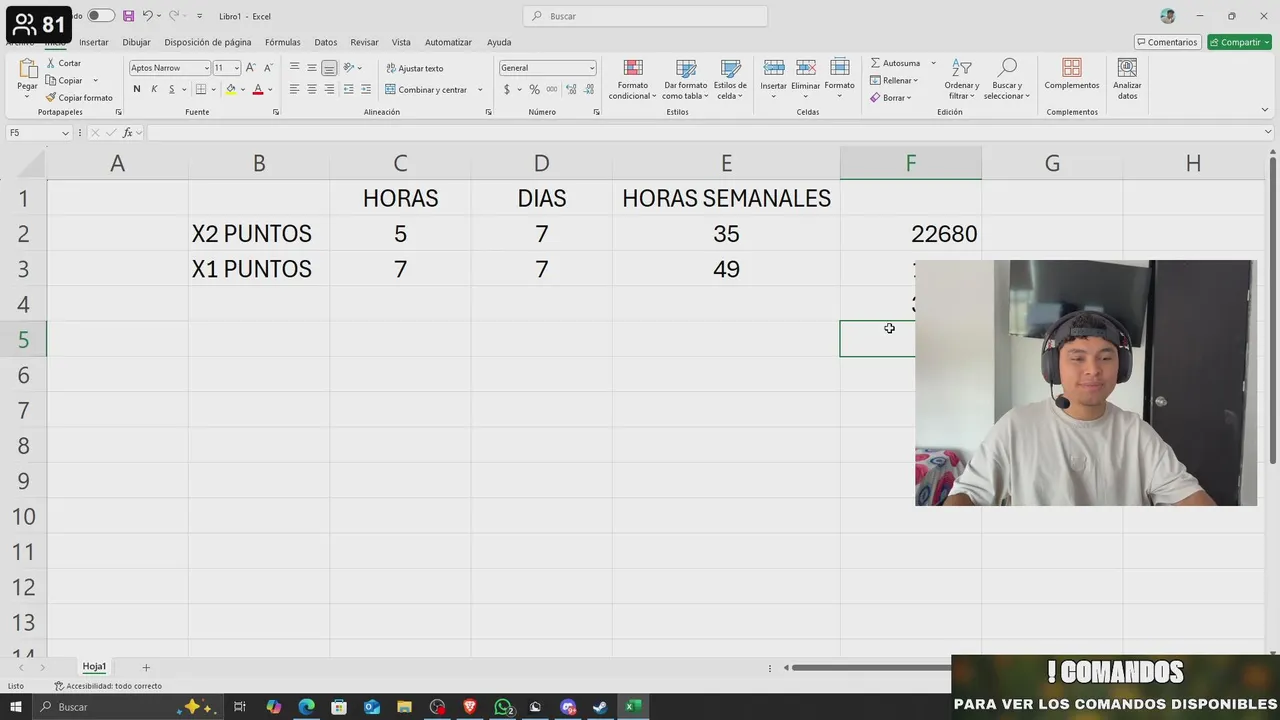Apply red font color

point(257,89)
